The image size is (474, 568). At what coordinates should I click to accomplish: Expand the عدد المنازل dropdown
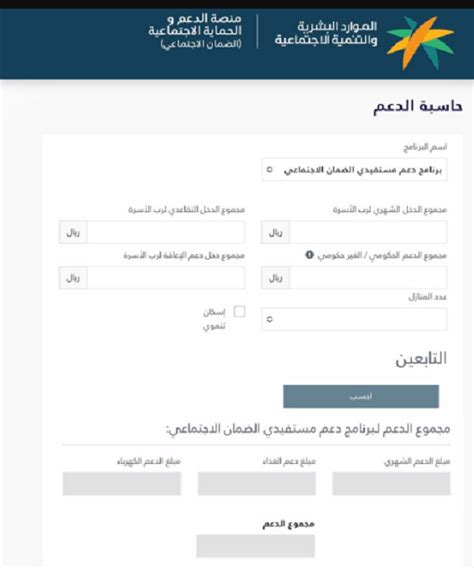pos(354,319)
